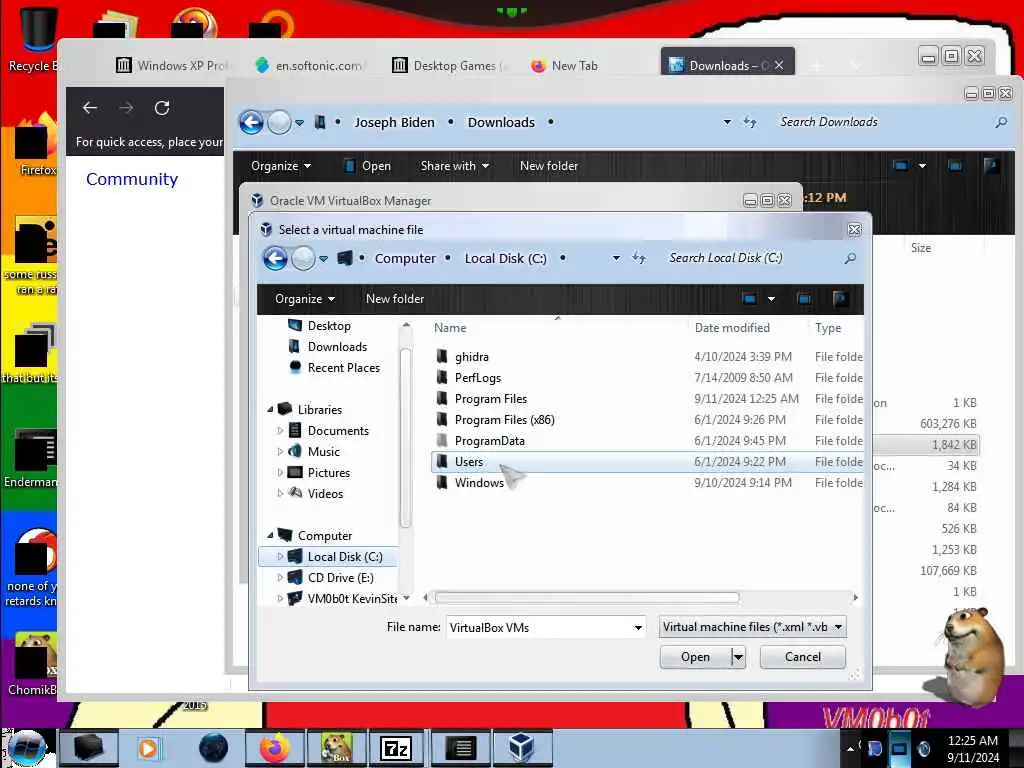The height and width of the screenshot is (768, 1024).
Task: Switch to the Windows XP browser tab
Action: coord(172,65)
